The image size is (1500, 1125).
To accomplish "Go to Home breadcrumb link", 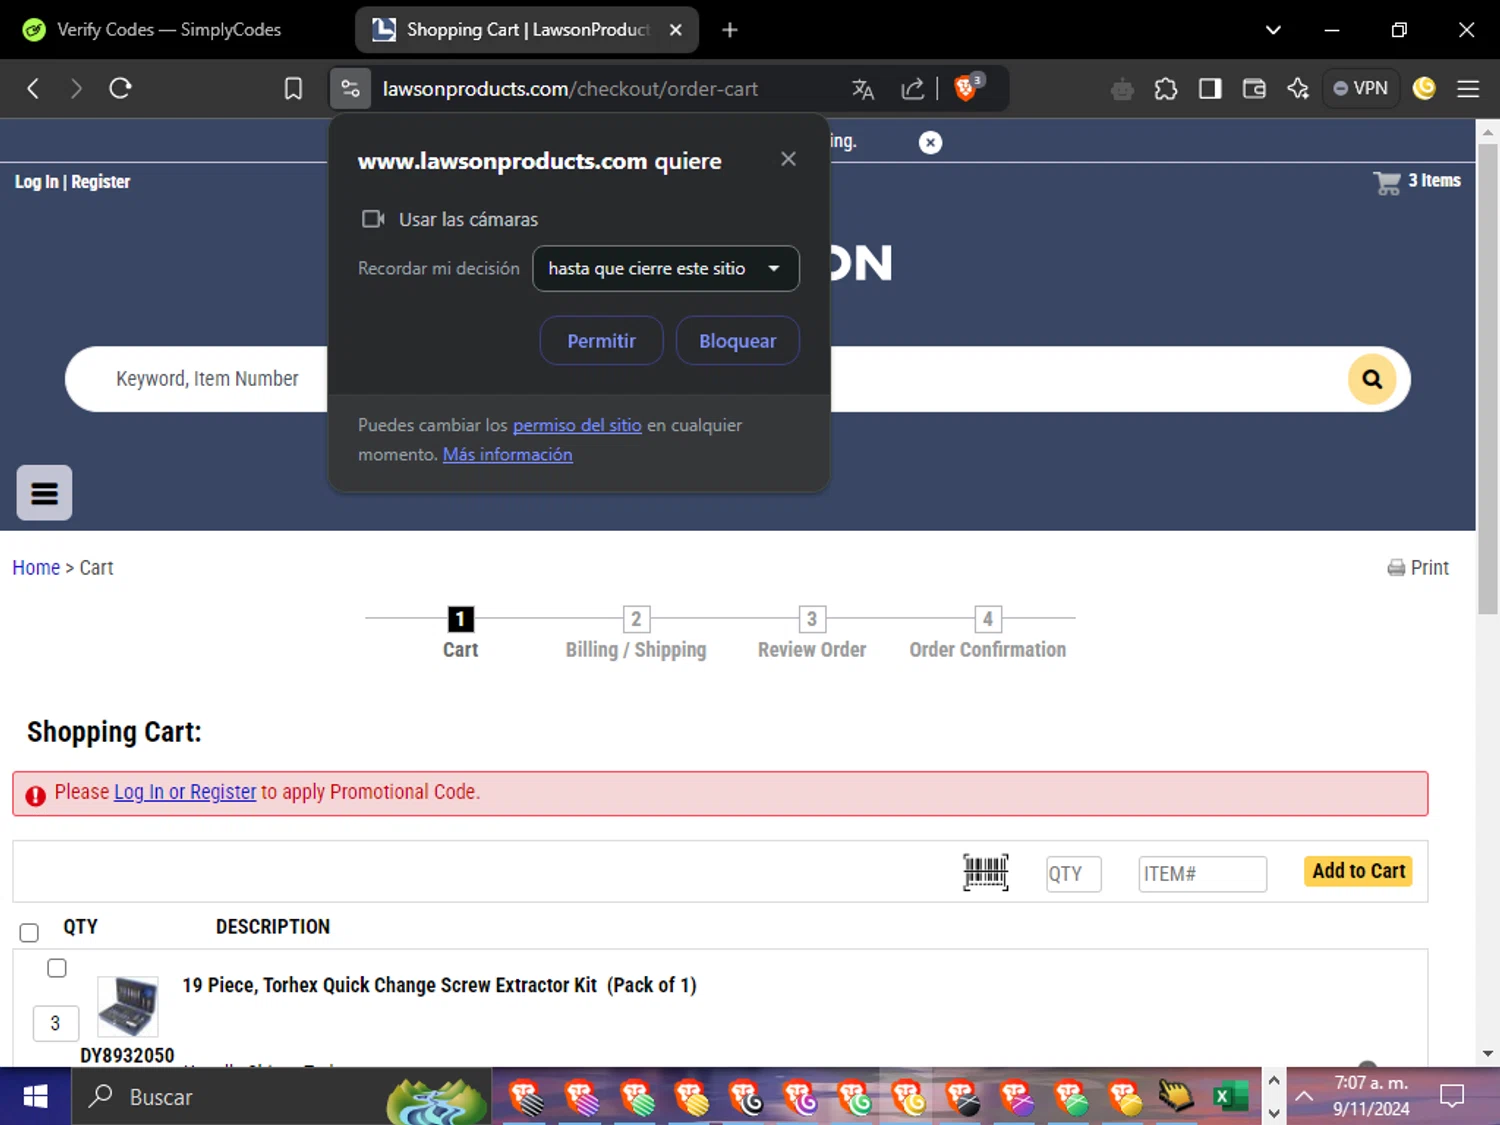I will click(x=36, y=567).
